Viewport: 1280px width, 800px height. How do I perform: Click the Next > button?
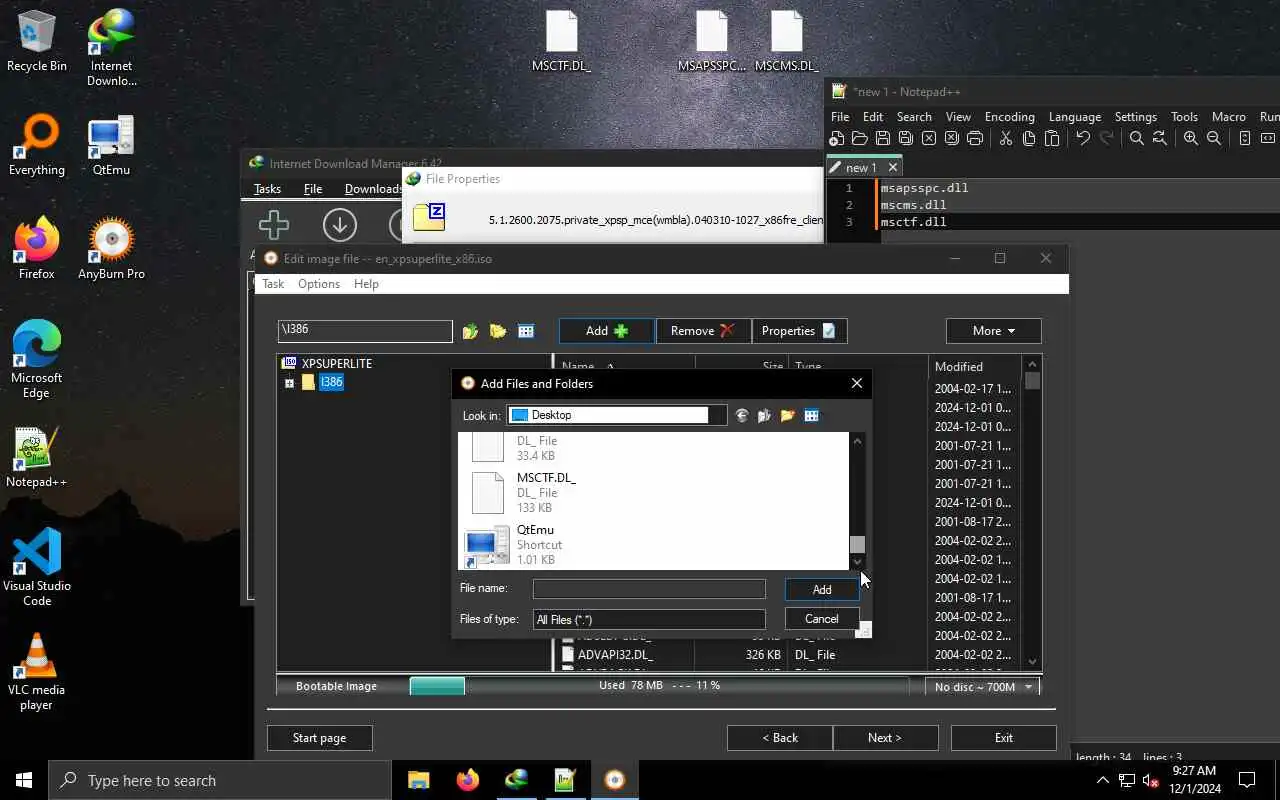point(885,738)
